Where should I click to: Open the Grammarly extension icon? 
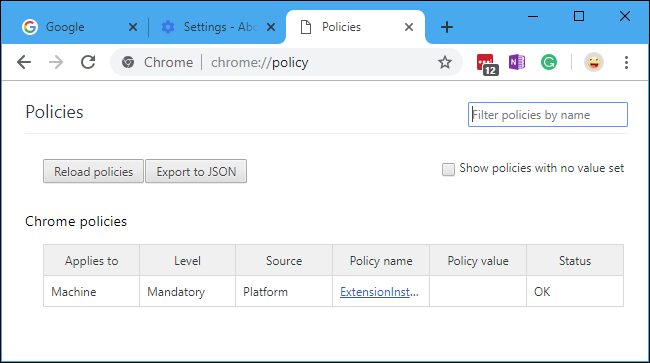pos(549,62)
